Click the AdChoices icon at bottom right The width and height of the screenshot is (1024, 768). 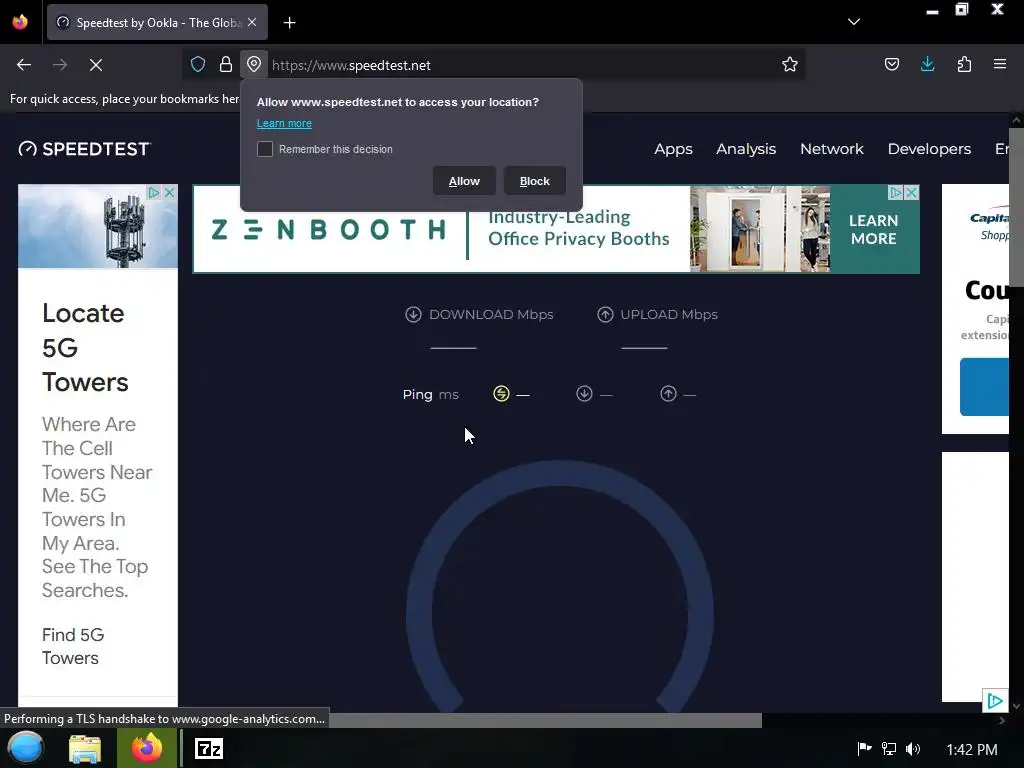tap(995, 701)
